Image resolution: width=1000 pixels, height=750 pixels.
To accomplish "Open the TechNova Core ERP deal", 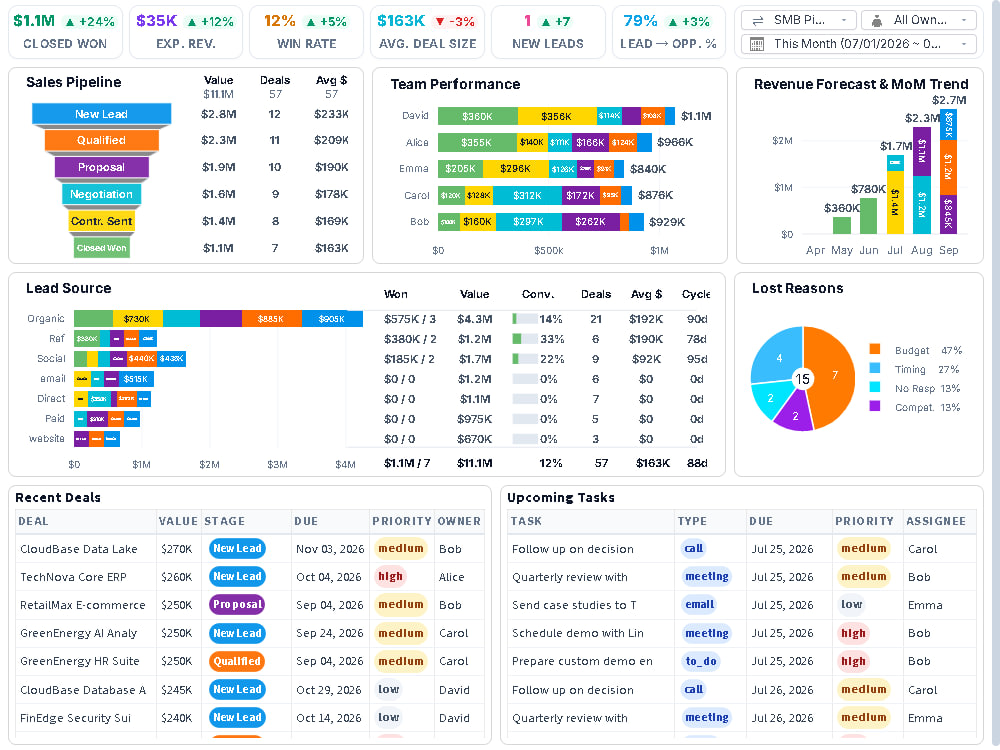I will pos(73,577).
